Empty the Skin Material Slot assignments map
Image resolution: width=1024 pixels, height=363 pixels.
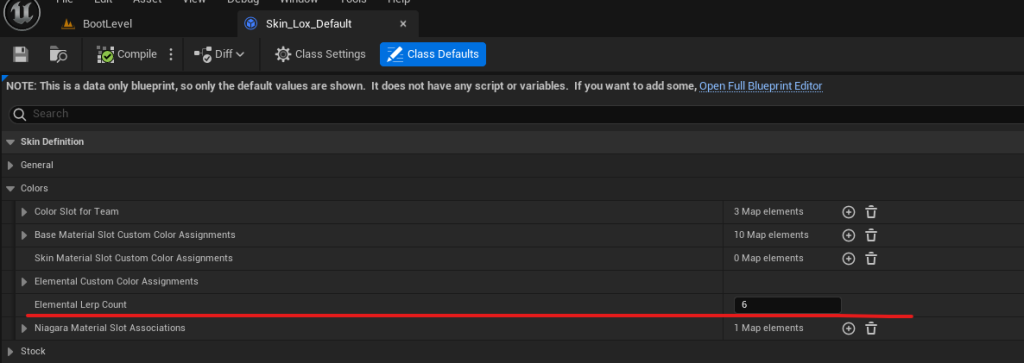click(871, 259)
